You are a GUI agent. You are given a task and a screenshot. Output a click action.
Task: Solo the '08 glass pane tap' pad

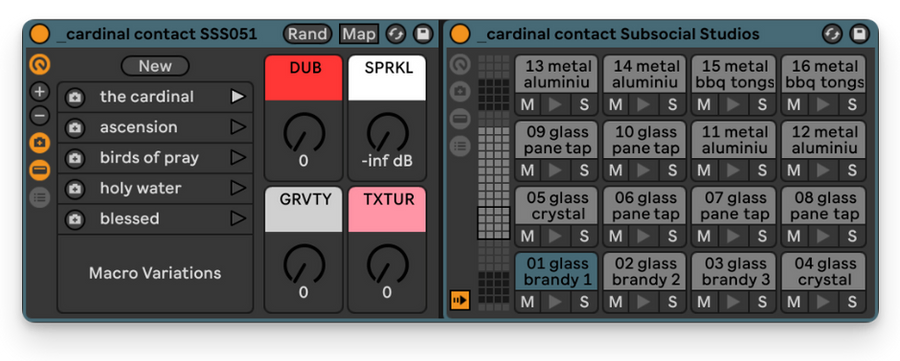click(852, 236)
